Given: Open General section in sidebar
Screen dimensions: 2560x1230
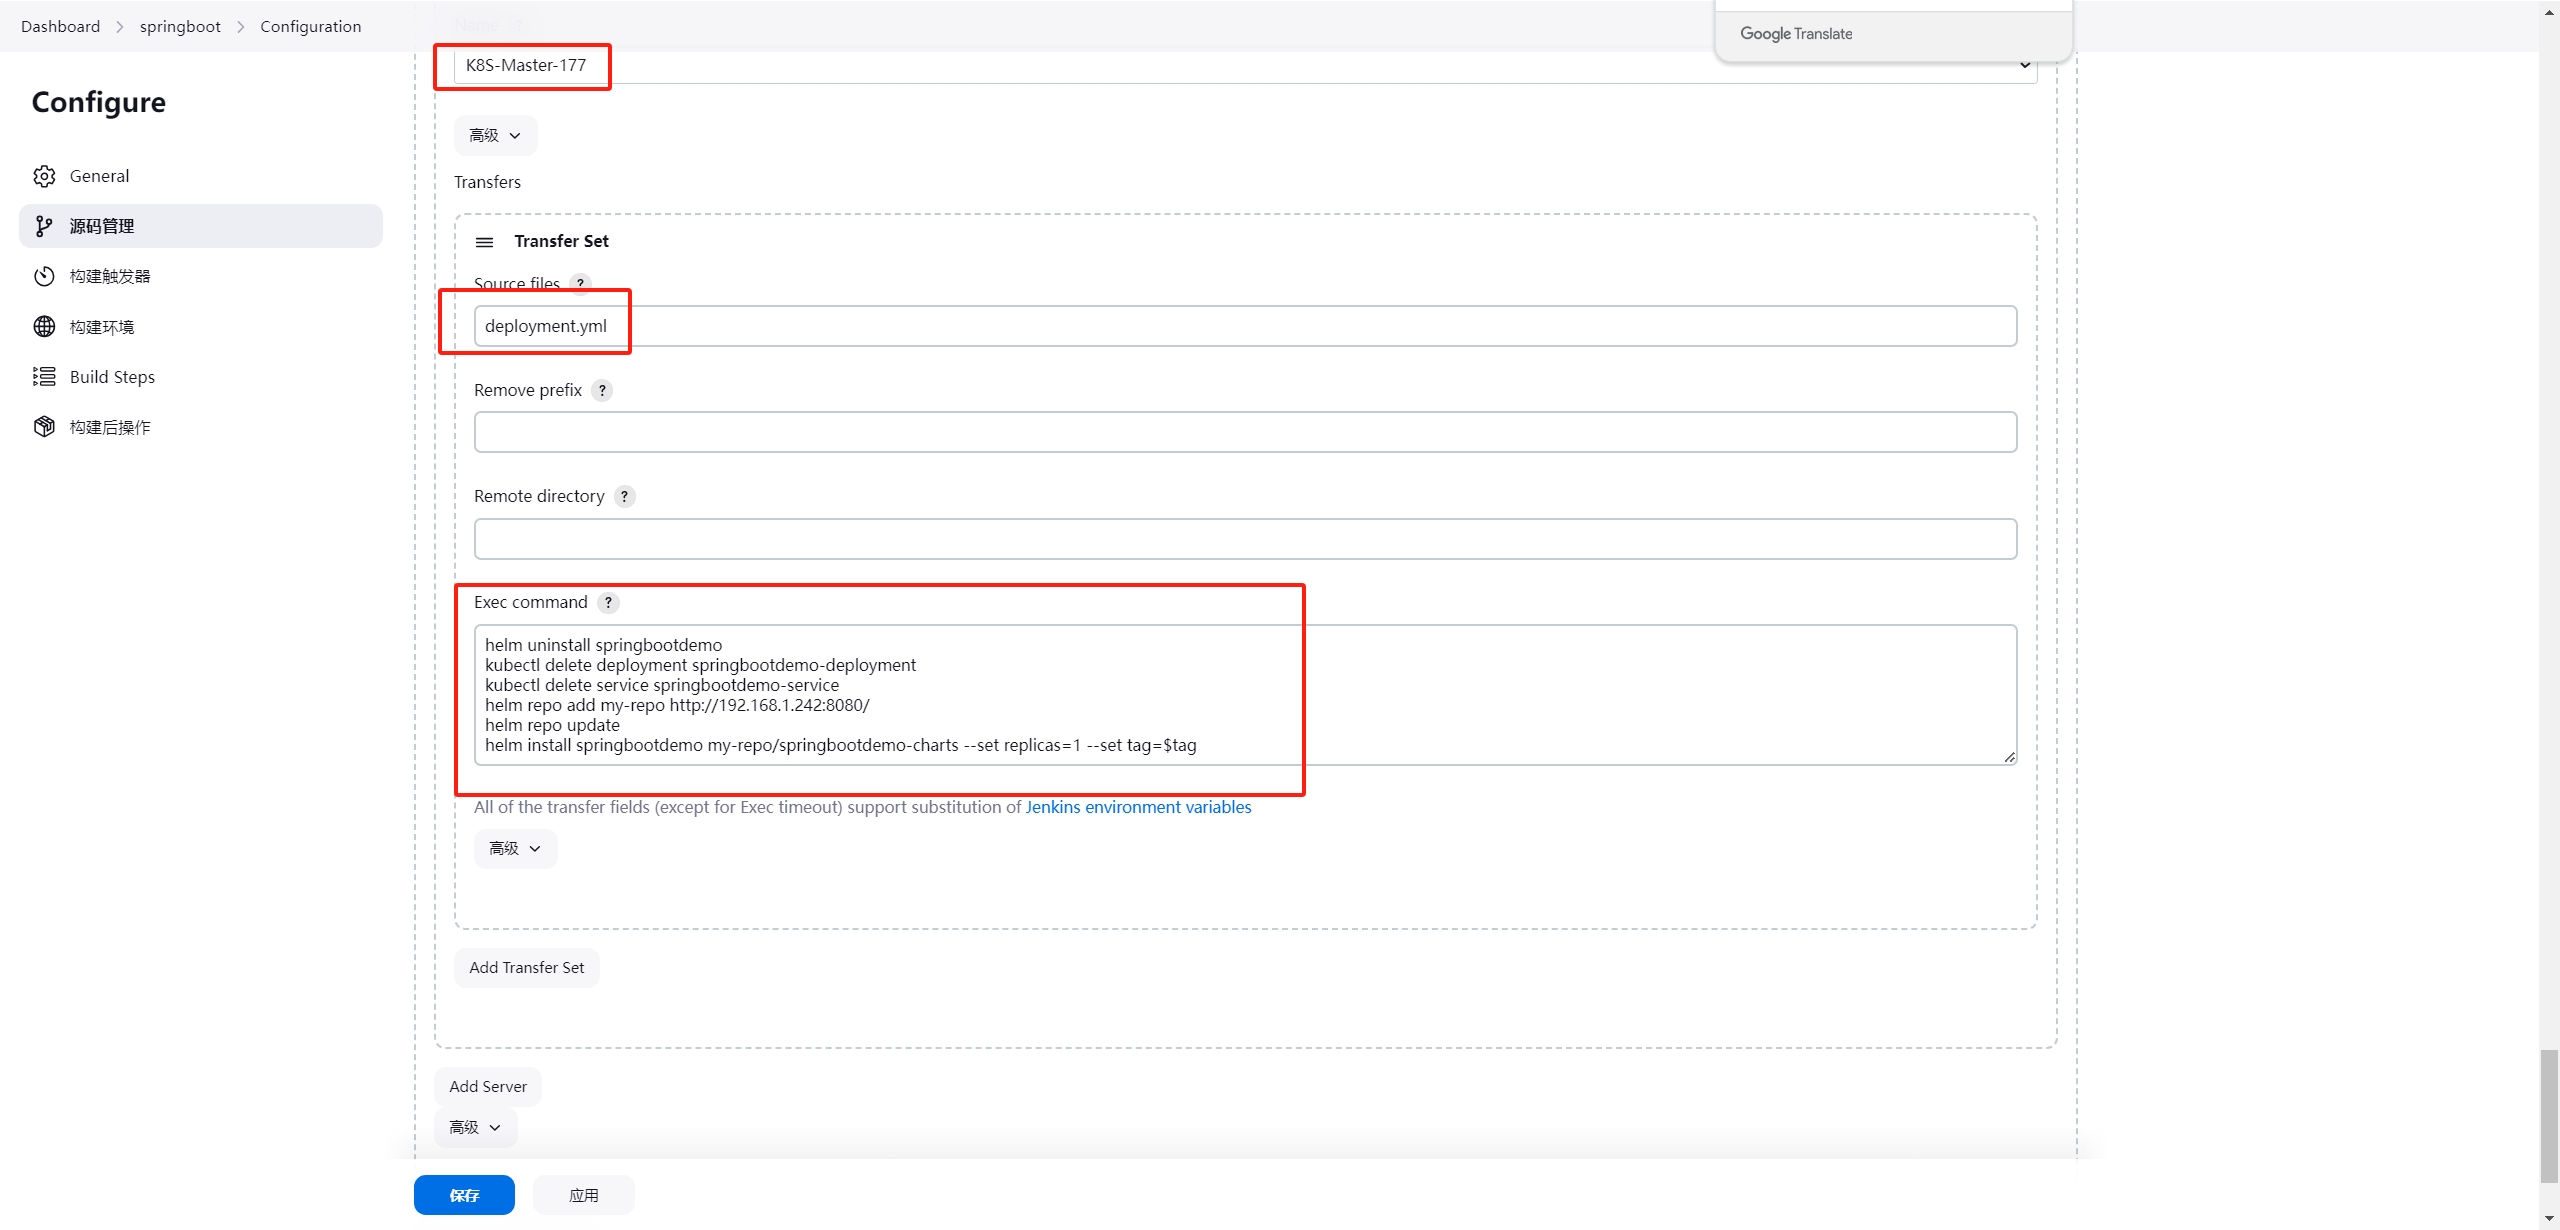Looking at the screenshot, I should pos(200,176).
